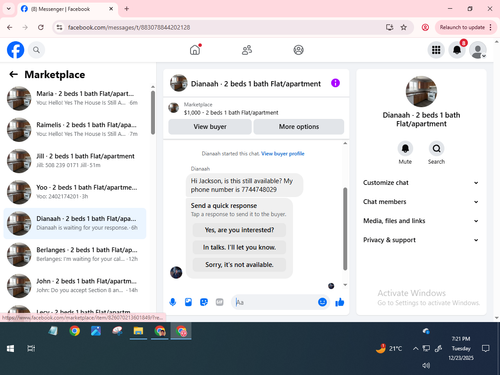Open the emoji picker in message box

pyautogui.click(x=322, y=302)
